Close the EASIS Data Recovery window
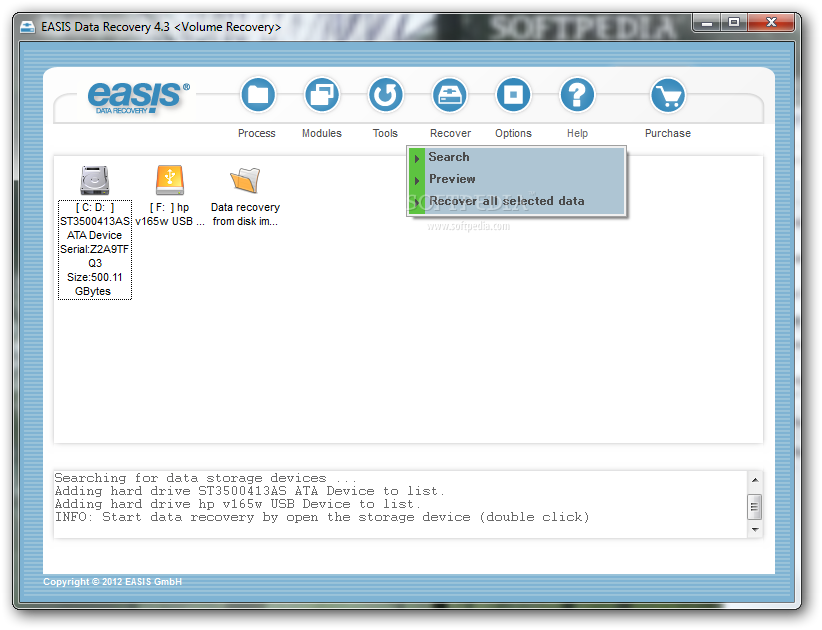The height and width of the screenshot is (630, 822). 771,23
